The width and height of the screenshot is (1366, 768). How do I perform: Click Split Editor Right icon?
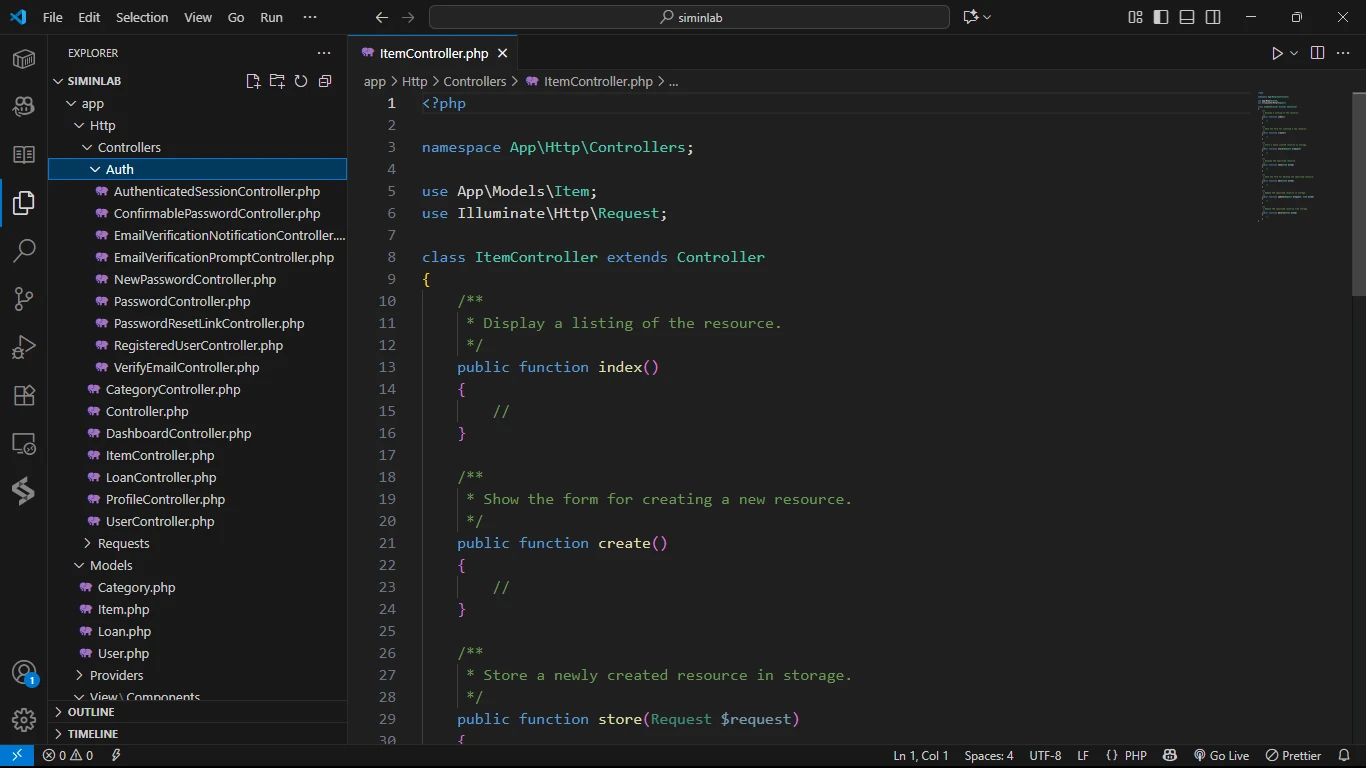(1317, 53)
